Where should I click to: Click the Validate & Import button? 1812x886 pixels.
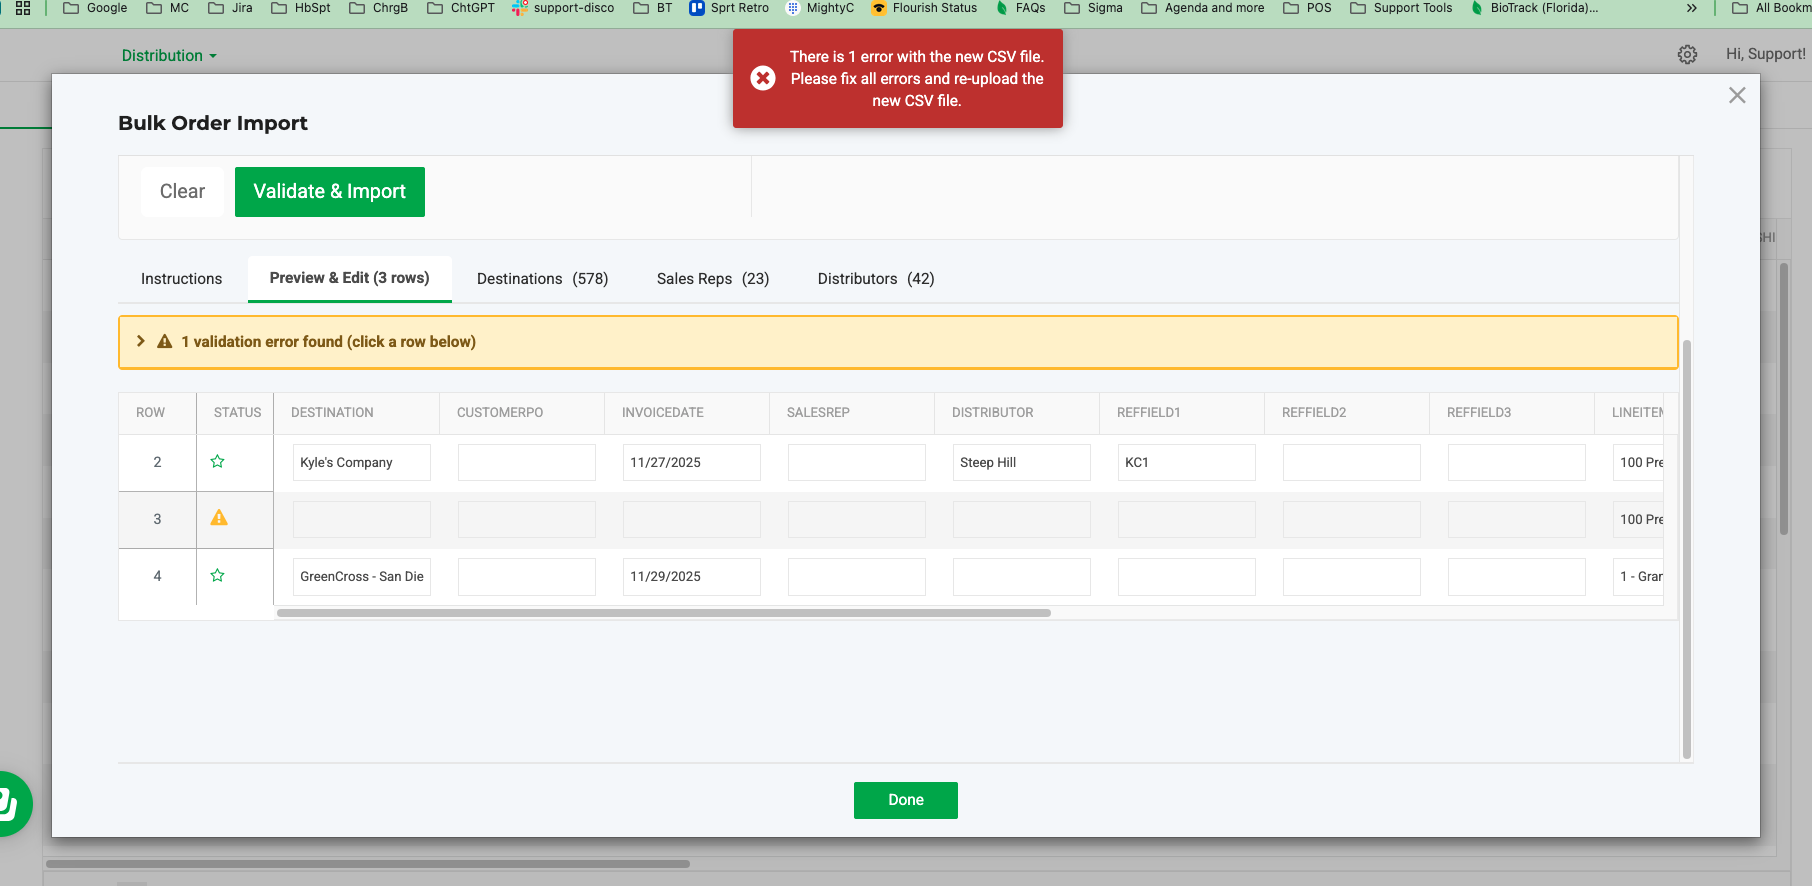[x=330, y=192]
